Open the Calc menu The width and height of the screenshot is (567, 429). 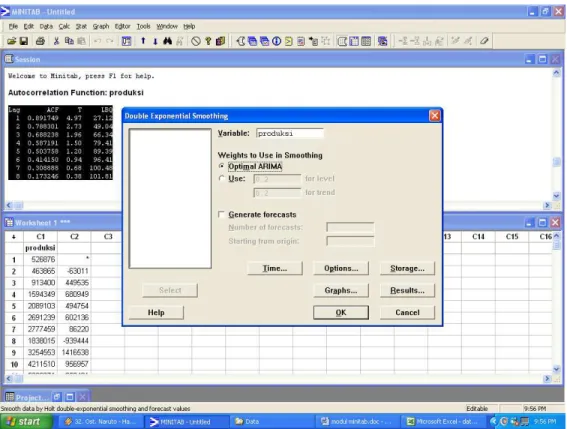point(64,26)
